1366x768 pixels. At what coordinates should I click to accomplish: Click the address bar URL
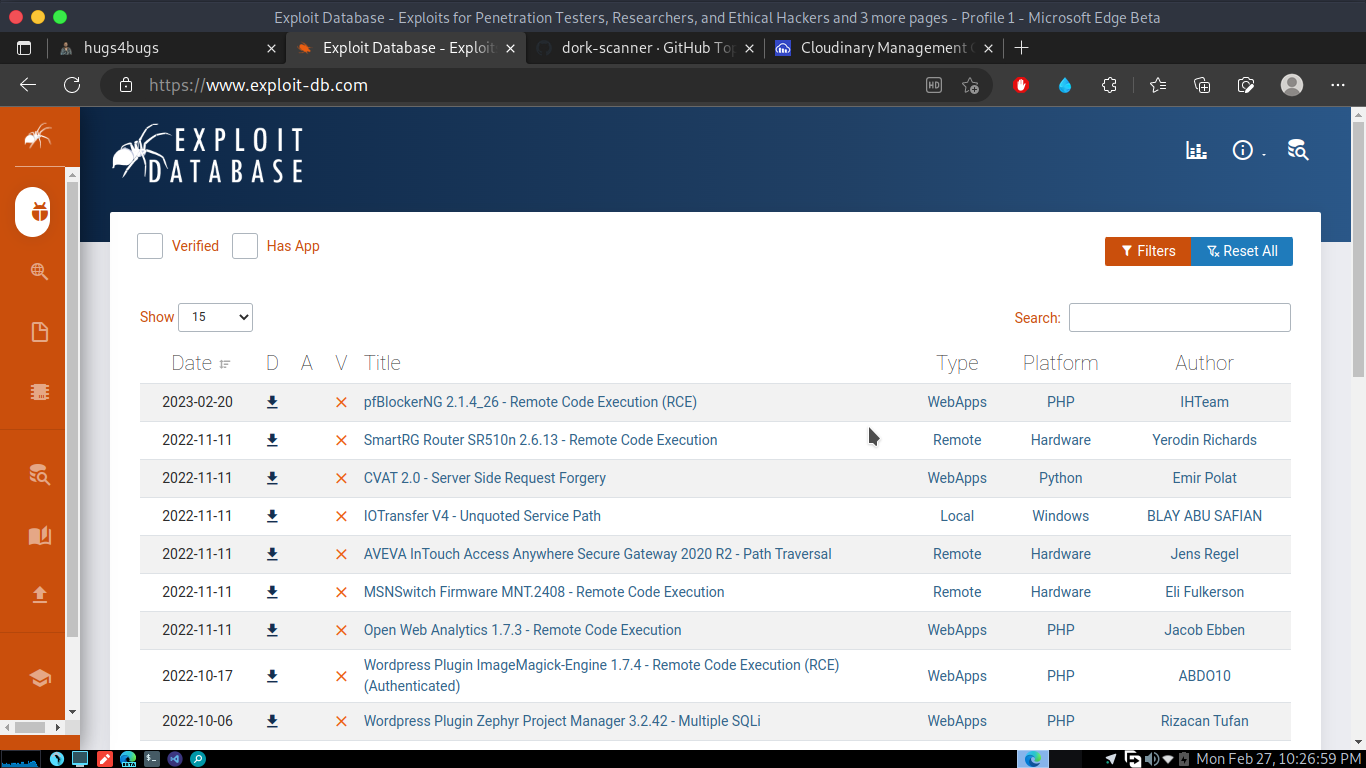point(258,85)
